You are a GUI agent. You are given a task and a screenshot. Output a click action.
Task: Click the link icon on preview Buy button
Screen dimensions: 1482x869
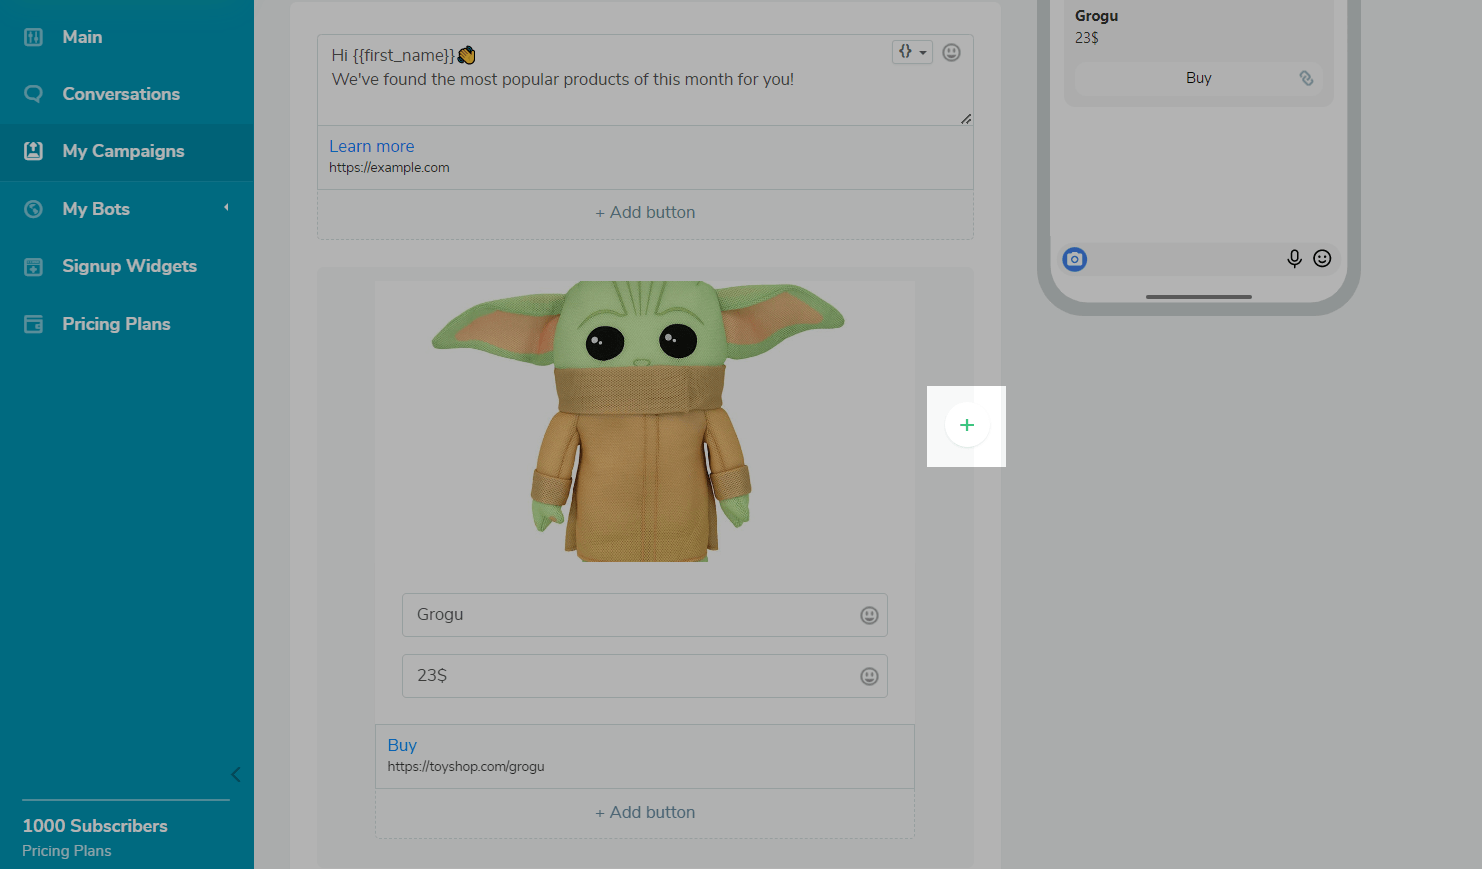(x=1306, y=78)
